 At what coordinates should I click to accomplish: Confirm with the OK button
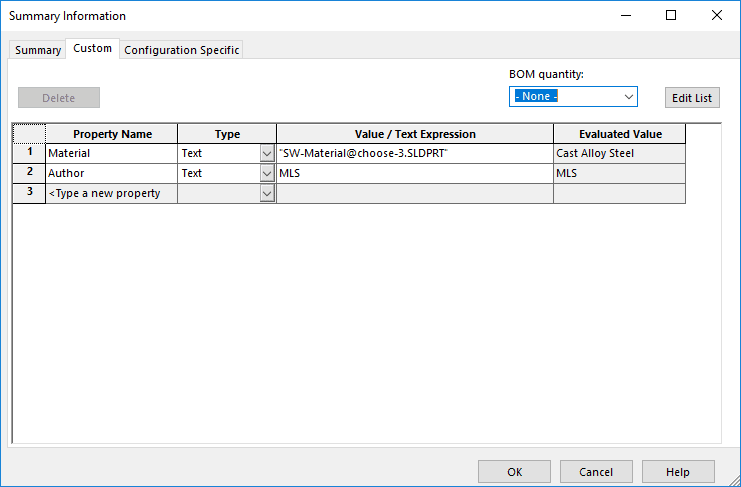(x=514, y=472)
